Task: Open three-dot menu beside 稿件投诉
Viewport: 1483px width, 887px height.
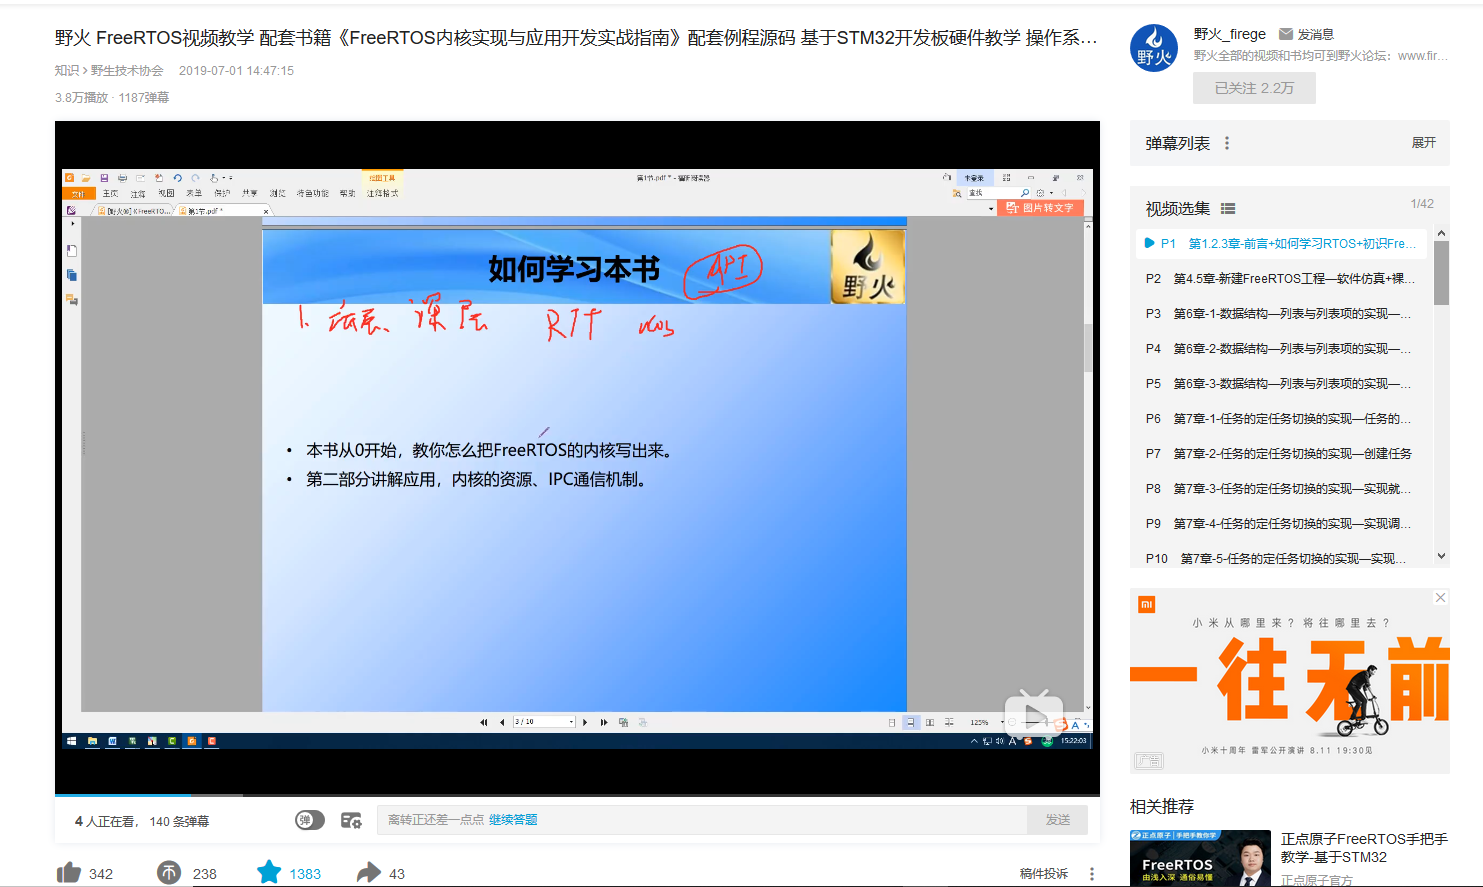Action: 1092,873
